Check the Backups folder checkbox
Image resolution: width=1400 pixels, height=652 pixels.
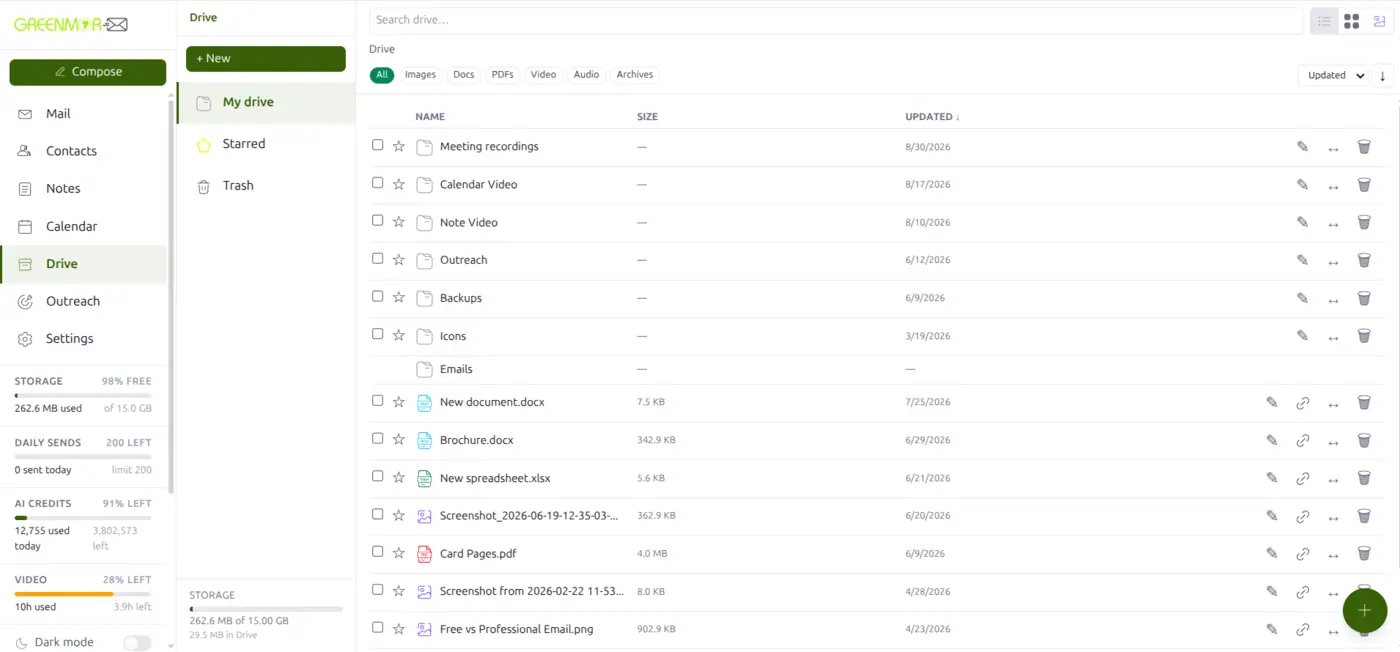pyautogui.click(x=377, y=296)
